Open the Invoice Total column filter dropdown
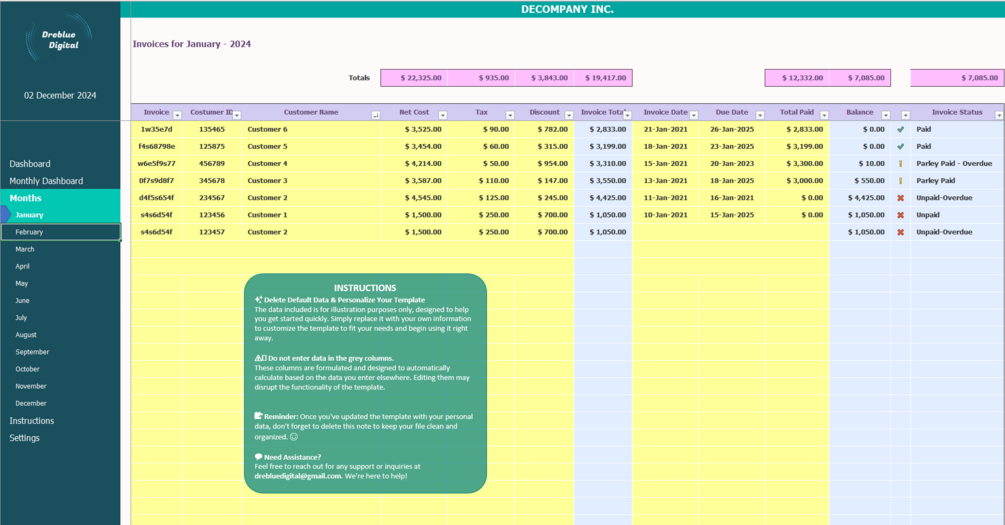The image size is (1005, 525). (x=627, y=115)
